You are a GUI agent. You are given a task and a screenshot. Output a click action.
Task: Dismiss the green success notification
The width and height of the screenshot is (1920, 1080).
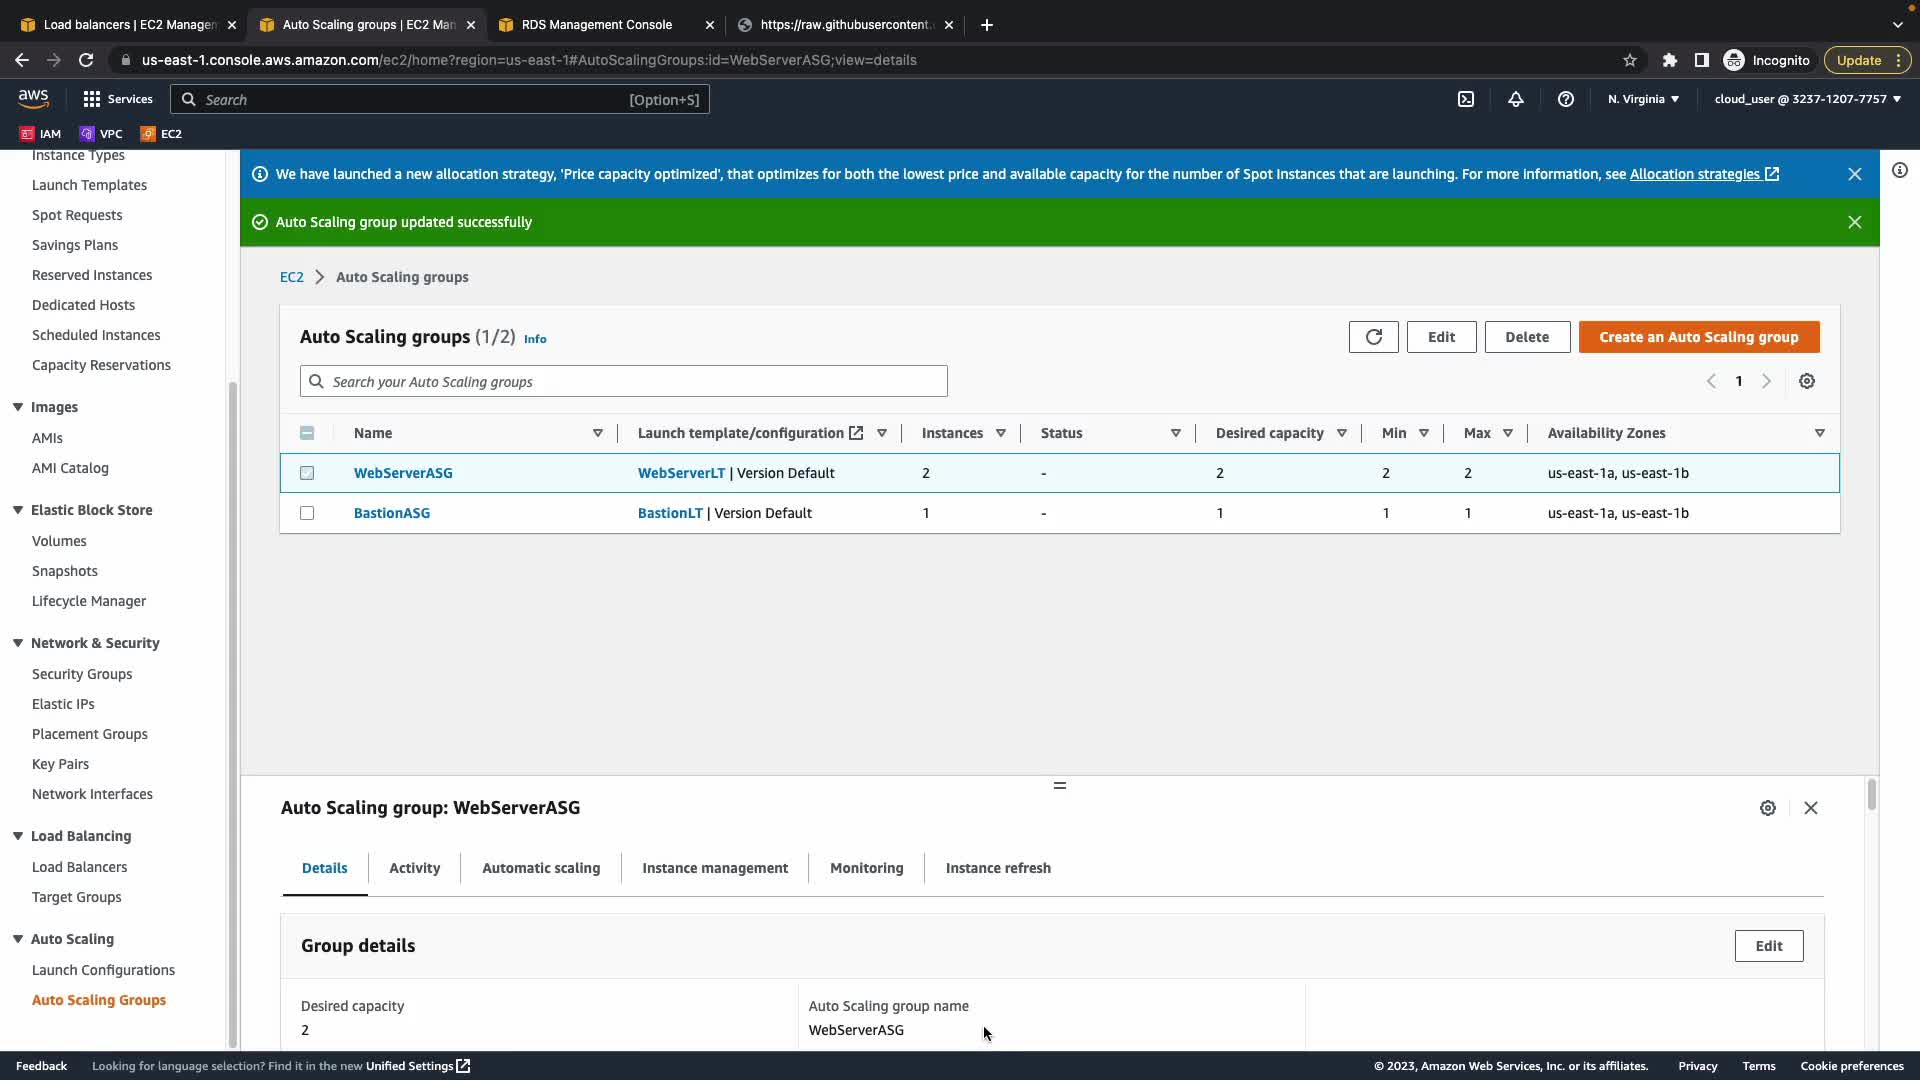[1855, 222]
